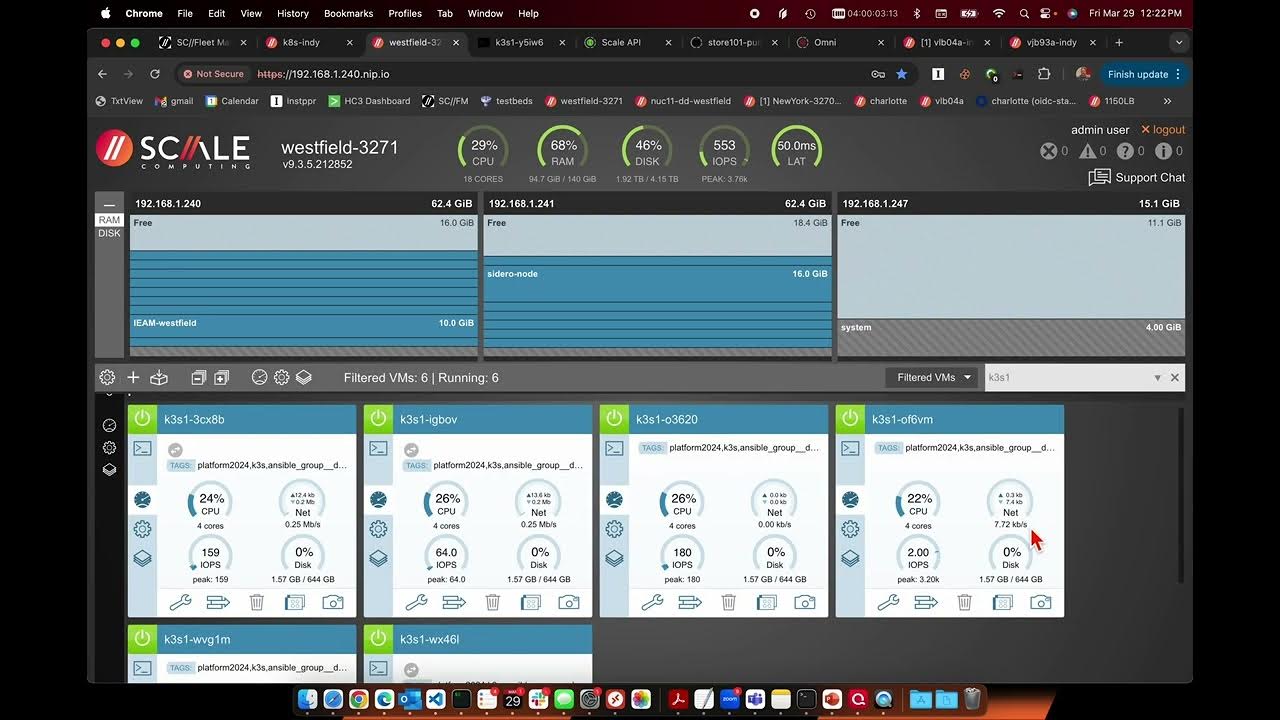Show hidden bookmarks with the overflow chevron
1280x720 pixels.
tap(1167, 101)
